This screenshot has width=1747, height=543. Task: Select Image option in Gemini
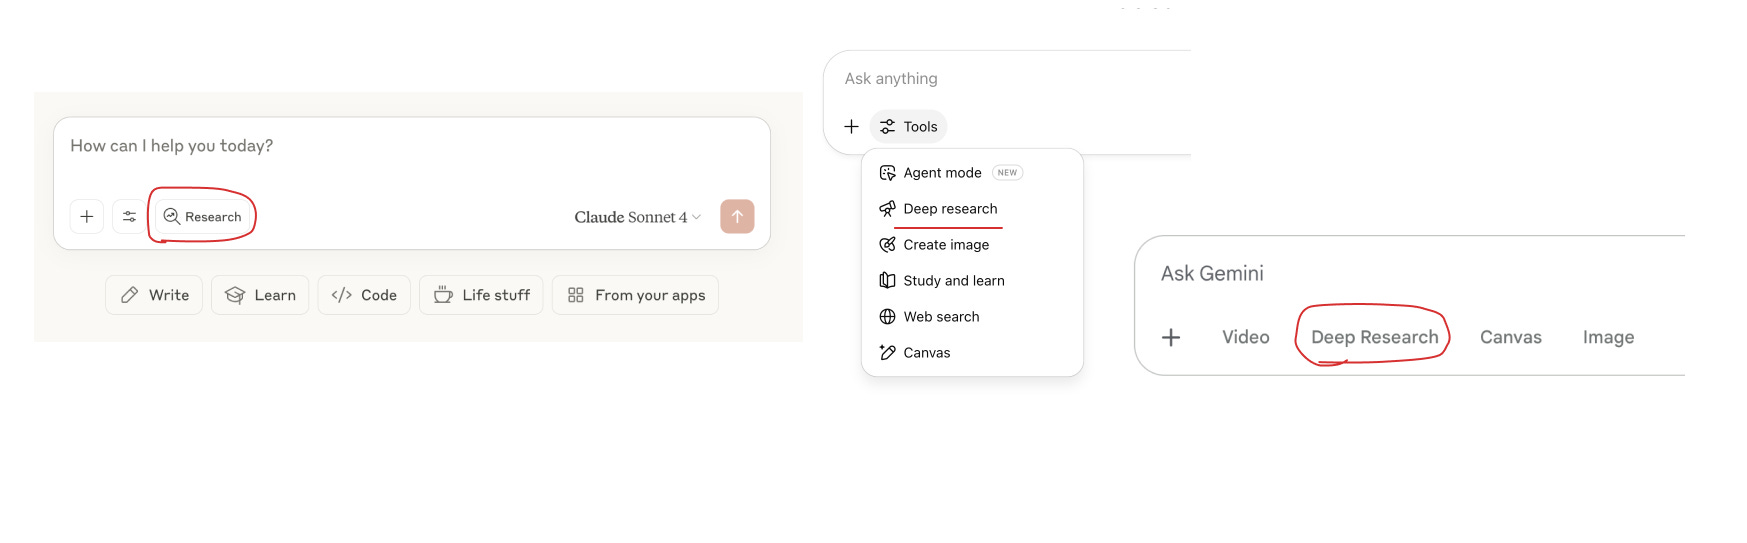click(x=1608, y=338)
